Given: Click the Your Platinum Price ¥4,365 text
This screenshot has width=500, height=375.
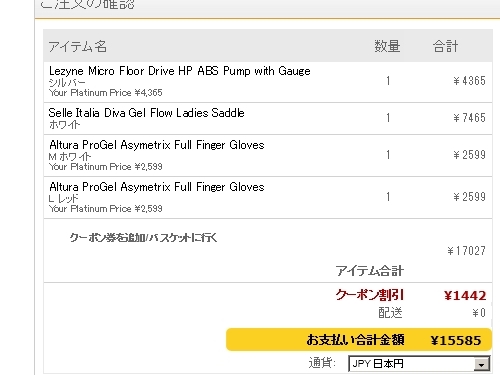Looking at the screenshot, I should 105,92.
